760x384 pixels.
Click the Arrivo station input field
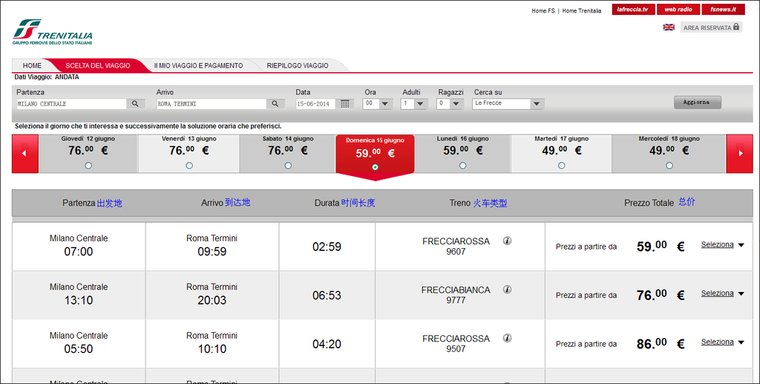point(211,104)
